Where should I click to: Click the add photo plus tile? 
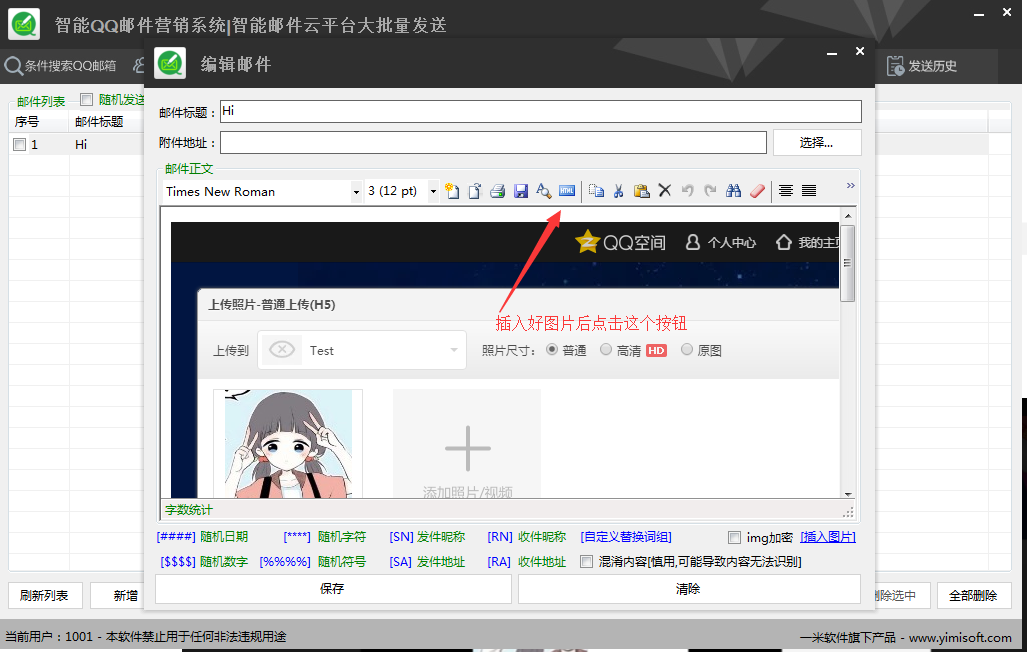click(467, 444)
